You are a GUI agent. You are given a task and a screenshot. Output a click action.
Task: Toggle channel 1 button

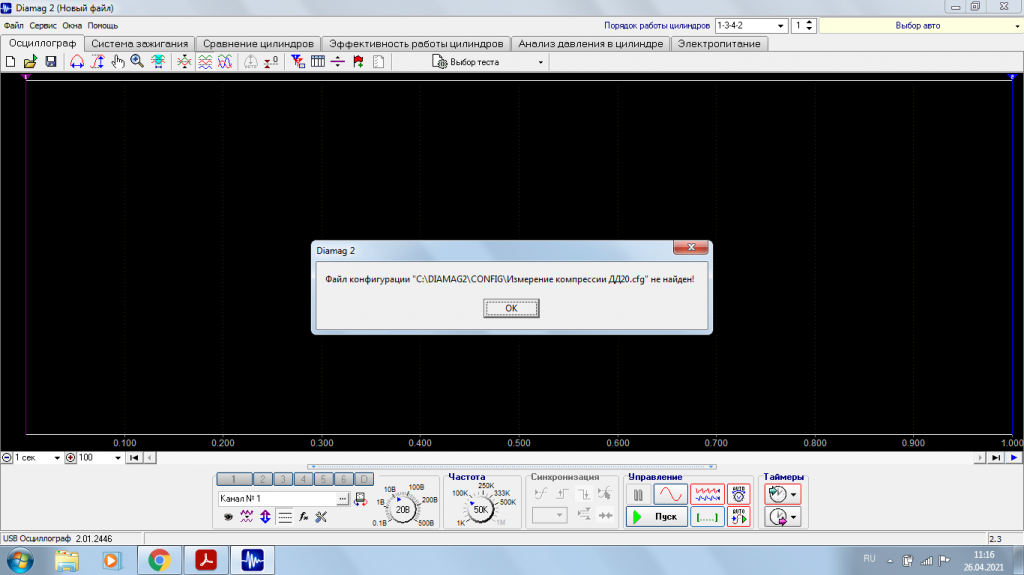click(x=233, y=479)
